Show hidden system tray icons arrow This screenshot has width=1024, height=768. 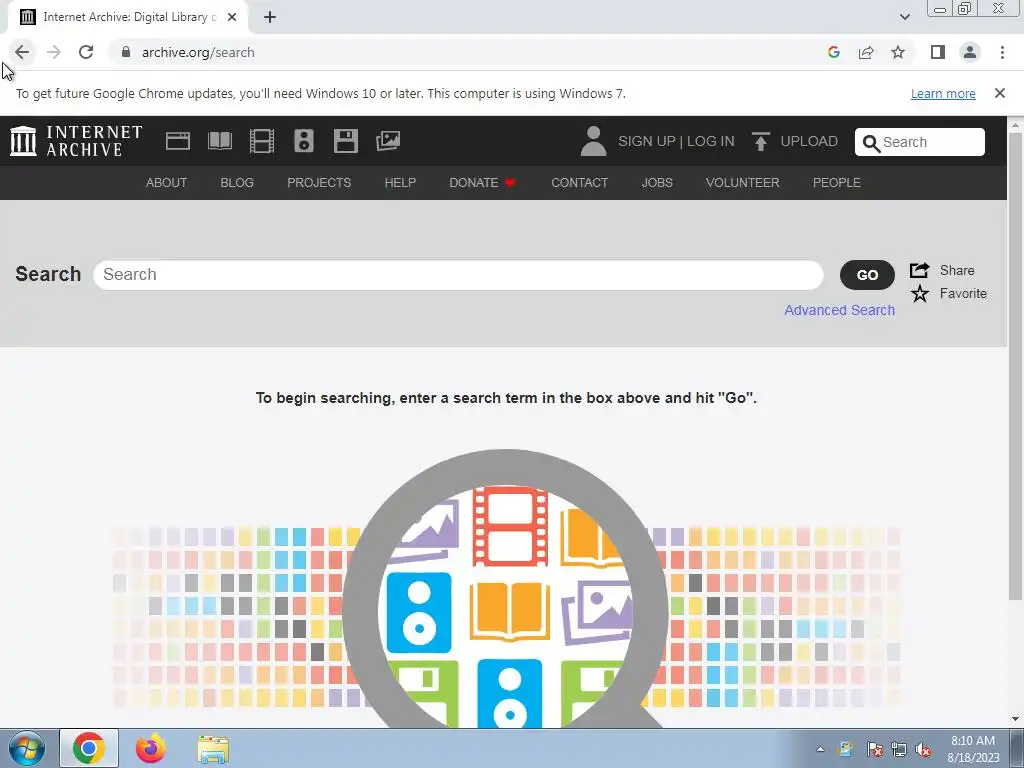[x=820, y=749]
